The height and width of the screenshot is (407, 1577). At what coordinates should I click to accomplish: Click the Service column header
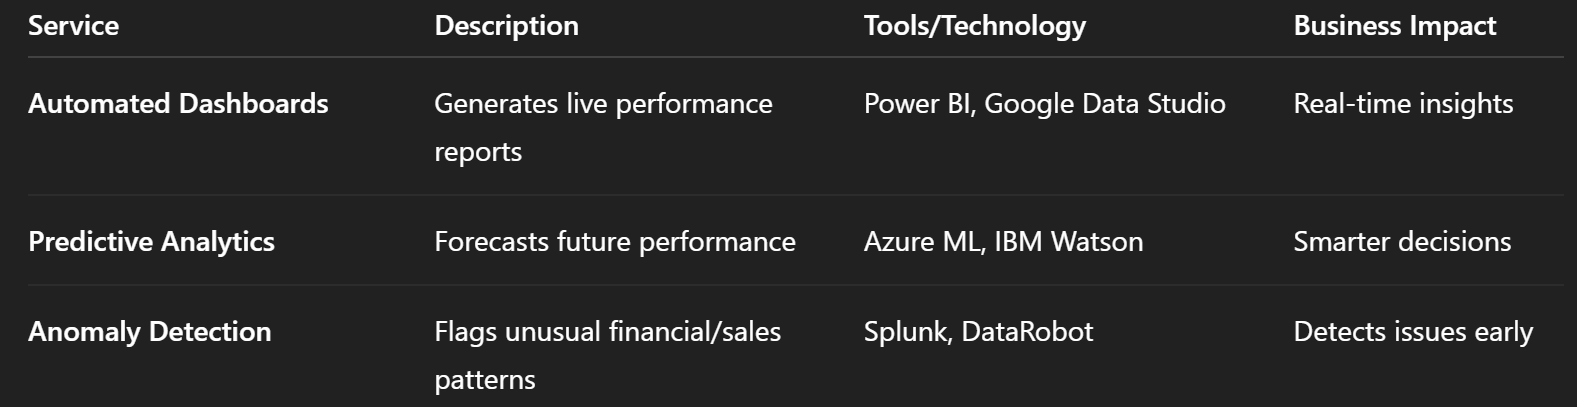click(x=73, y=26)
